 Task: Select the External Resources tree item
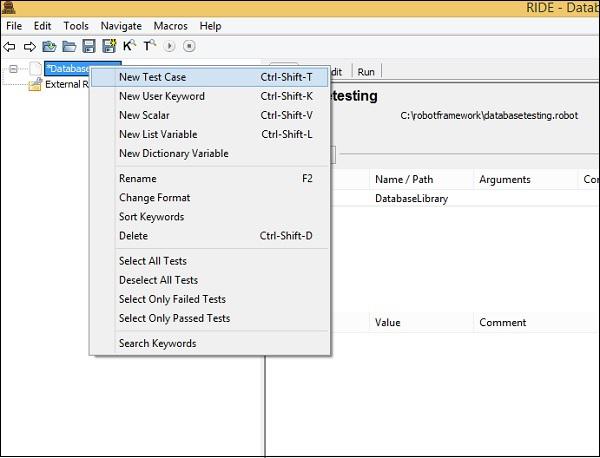click(x=60, y=84)
